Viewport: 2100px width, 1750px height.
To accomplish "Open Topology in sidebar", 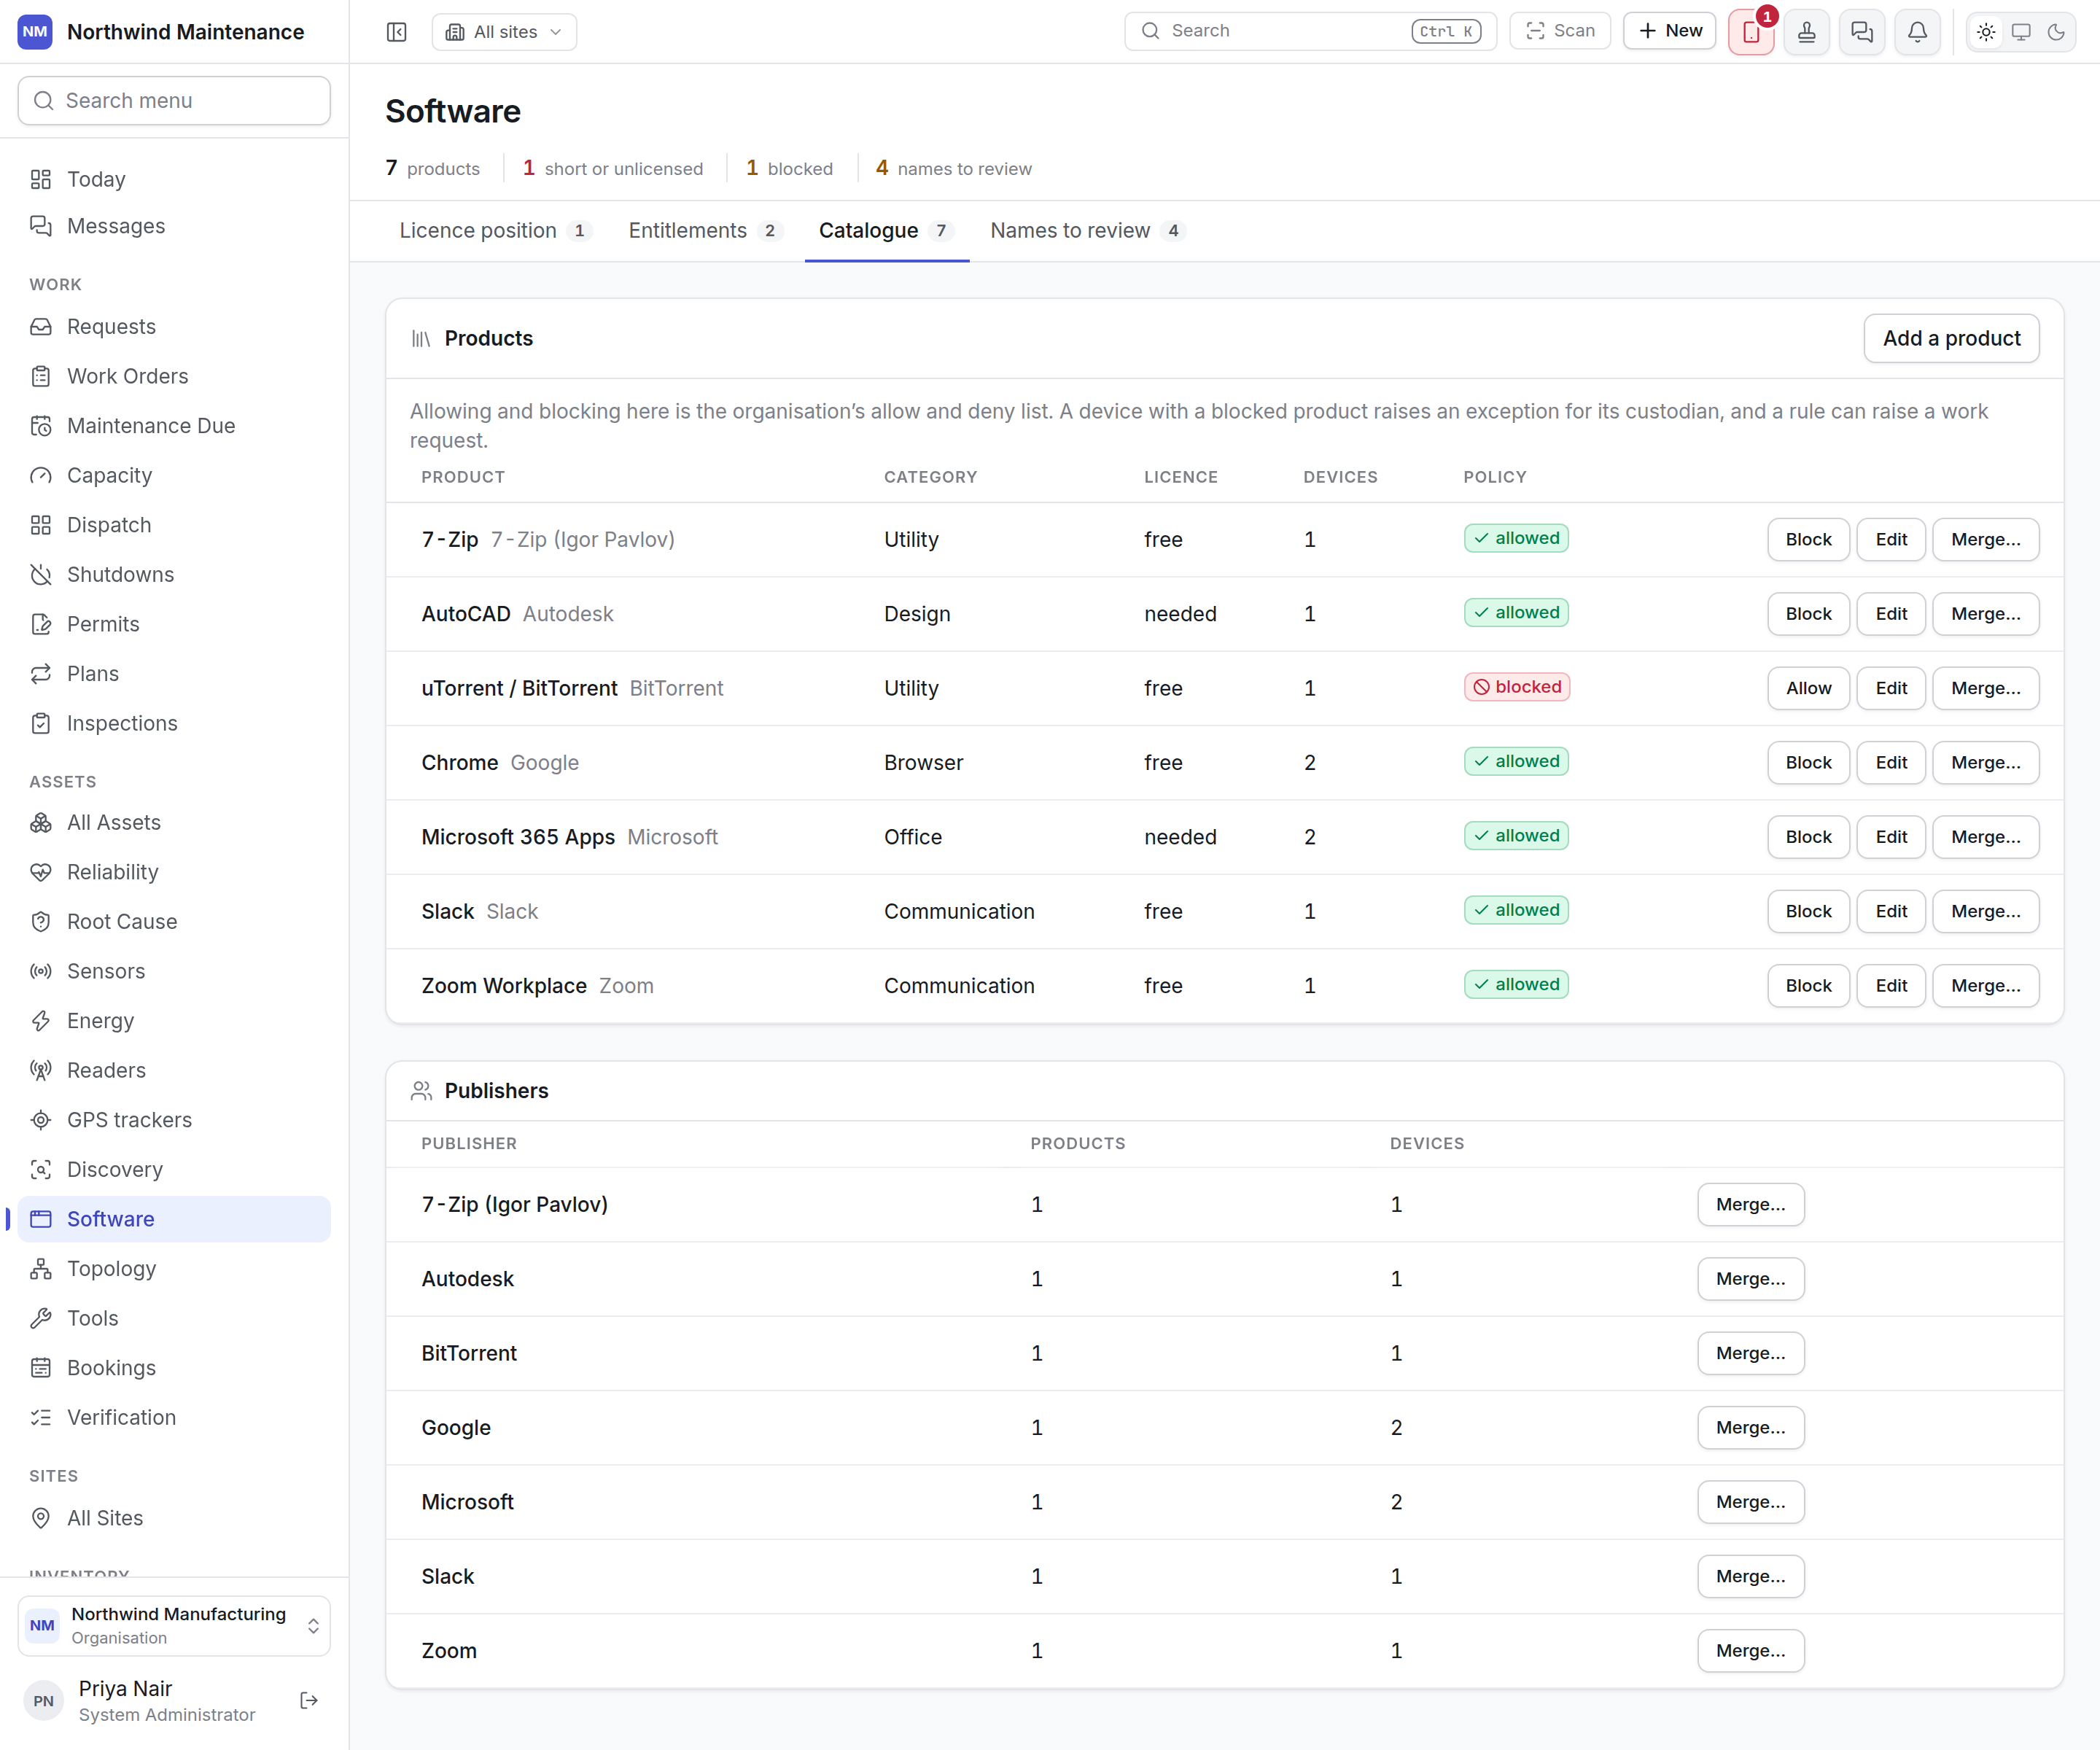I will coord(174,1269).
